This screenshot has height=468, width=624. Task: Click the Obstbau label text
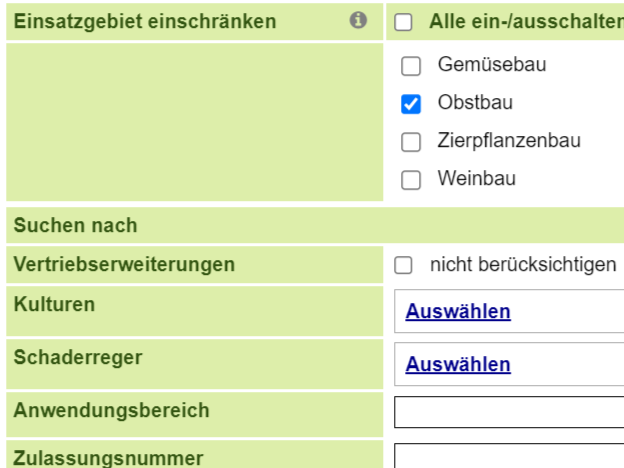(475, 102)
